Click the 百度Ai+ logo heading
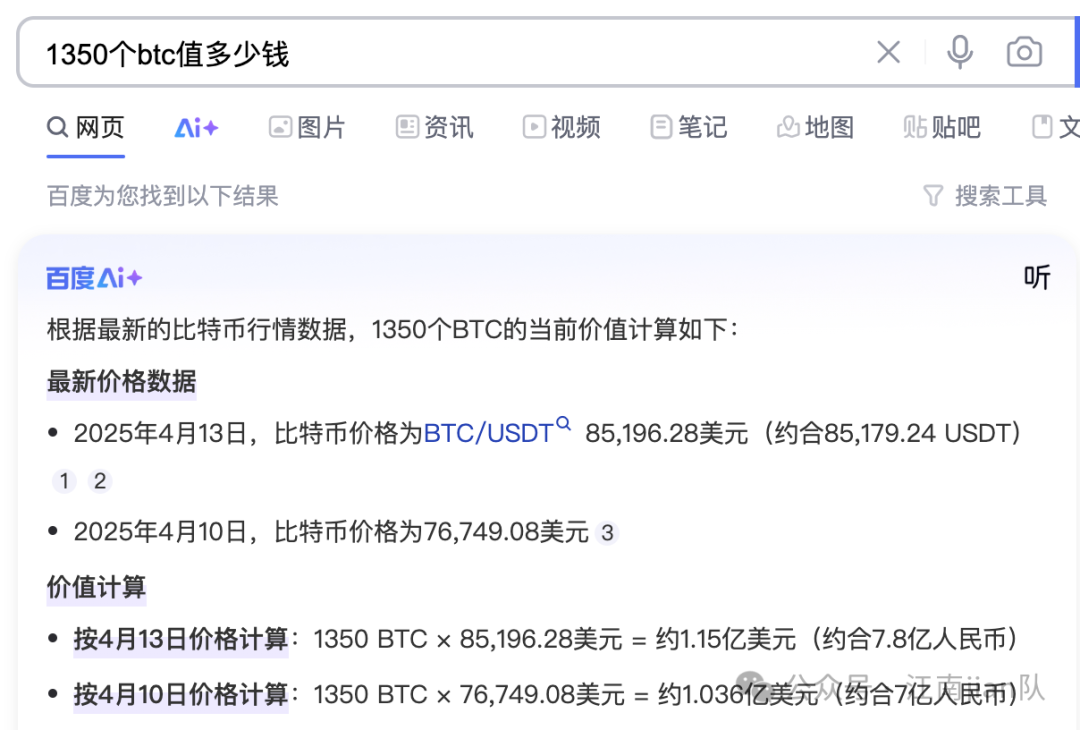The width and height of the screenshot is (1080, 730). [94, 277]
